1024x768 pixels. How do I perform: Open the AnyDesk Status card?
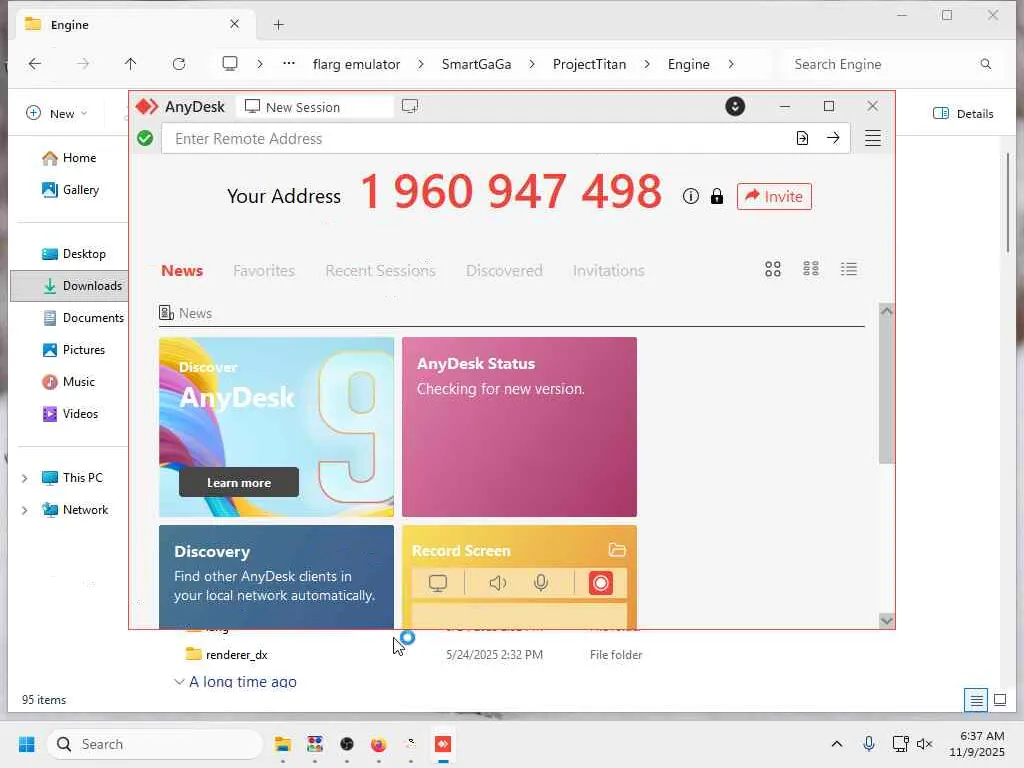(519, 427)
